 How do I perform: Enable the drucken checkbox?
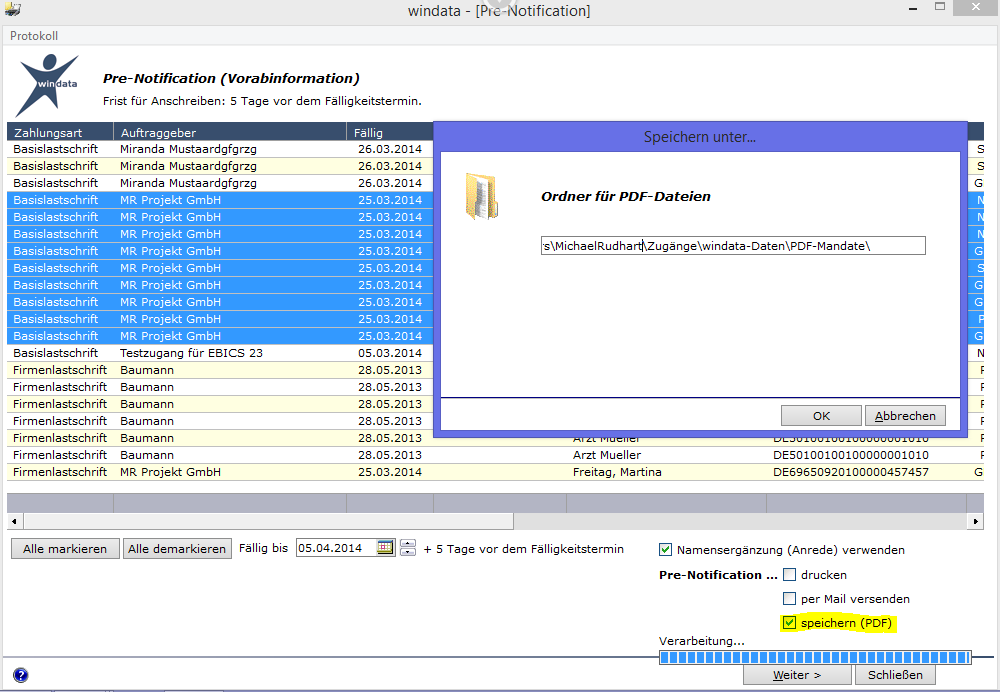[790, 575]
